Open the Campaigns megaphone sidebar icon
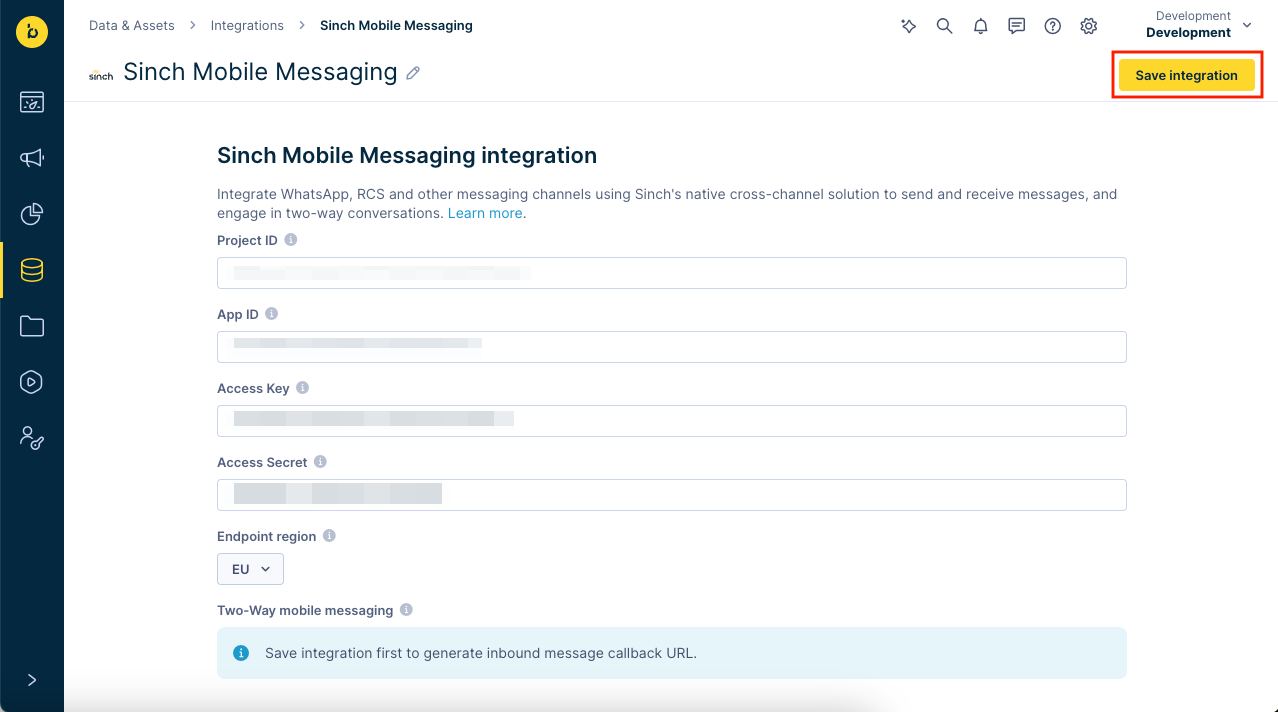This screenshot has width=1278, height=712. [32, 158]
